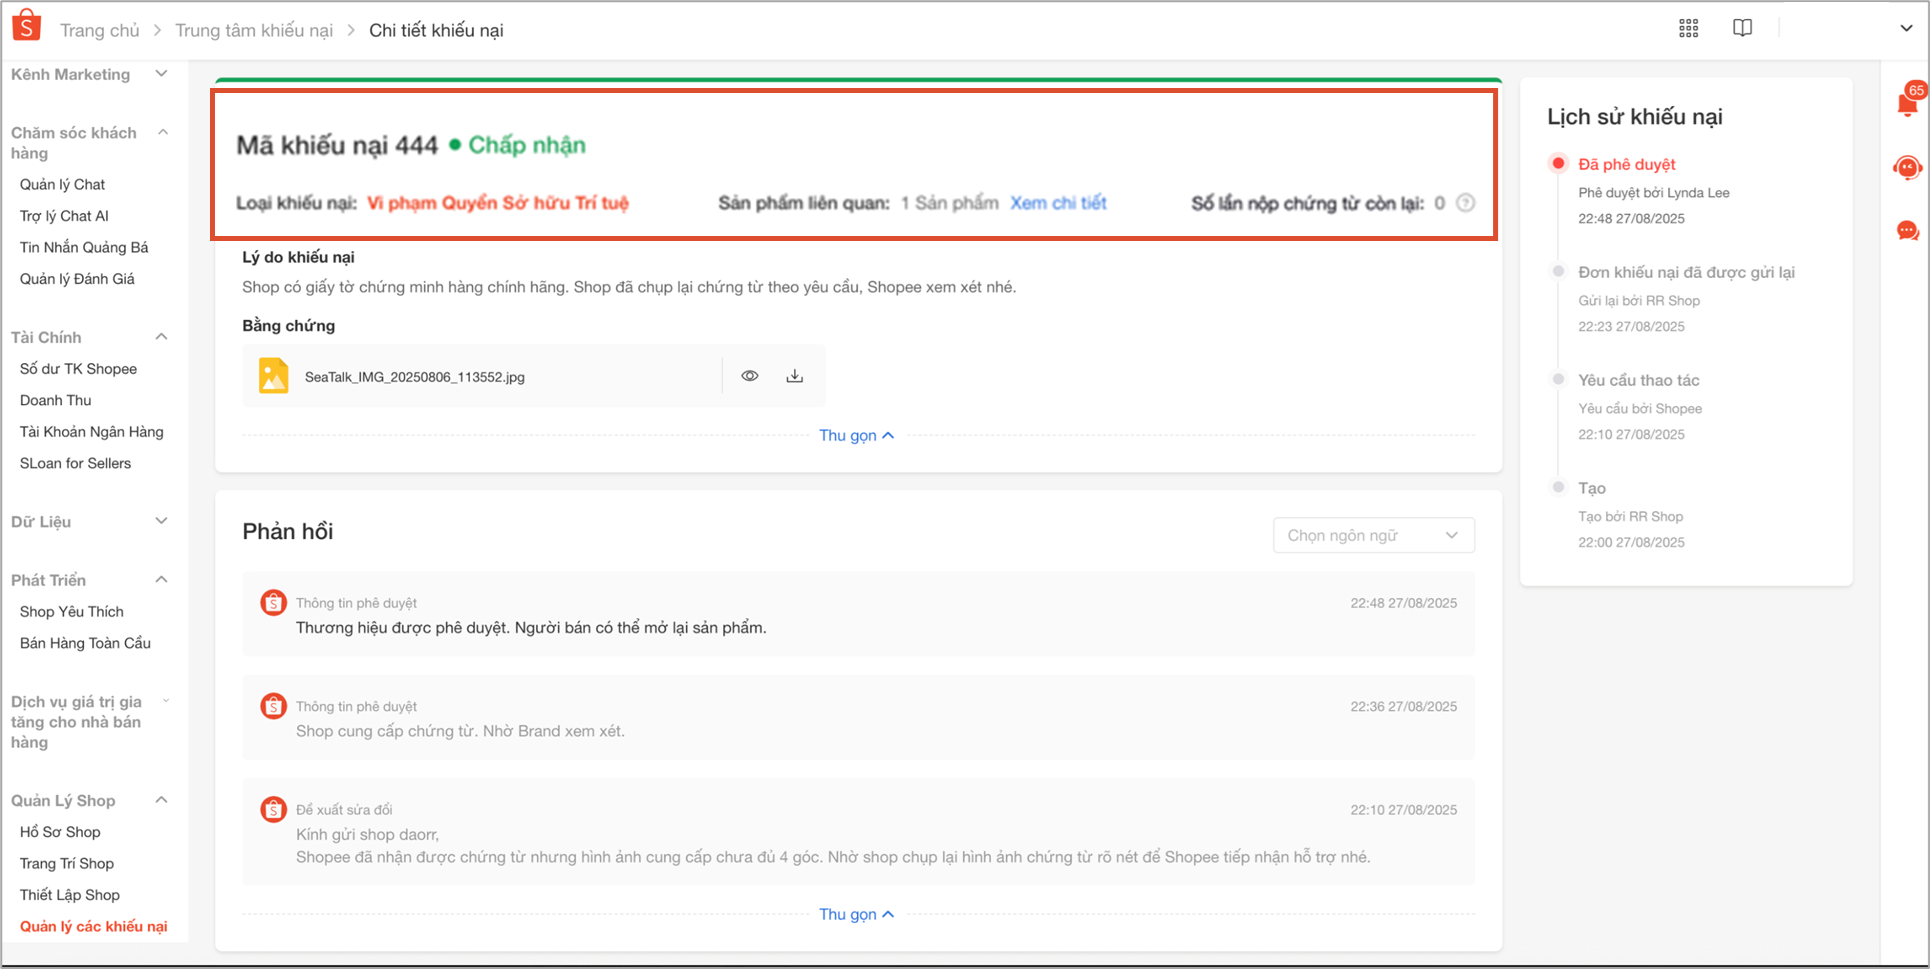Image resolution: width=1930 pixels, height=969 pixels.
Task: Go to Trung tâm khiếu nại breadcrumb
Action: [x=254, y=30]
